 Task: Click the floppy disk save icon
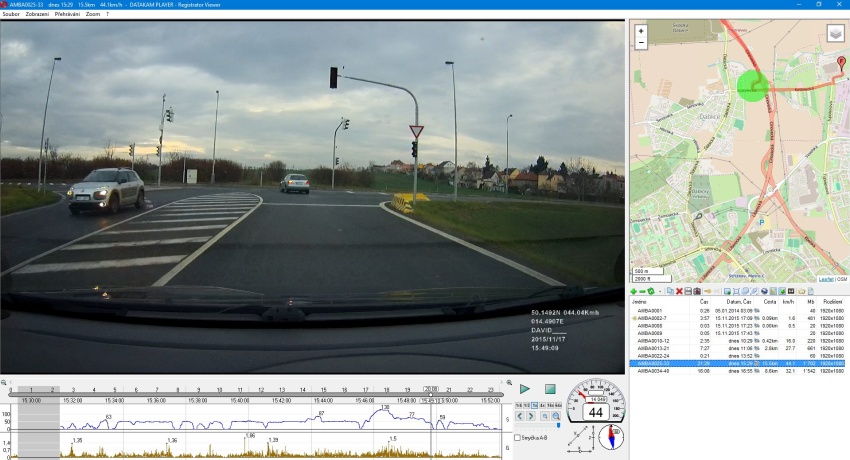(688, 291)
